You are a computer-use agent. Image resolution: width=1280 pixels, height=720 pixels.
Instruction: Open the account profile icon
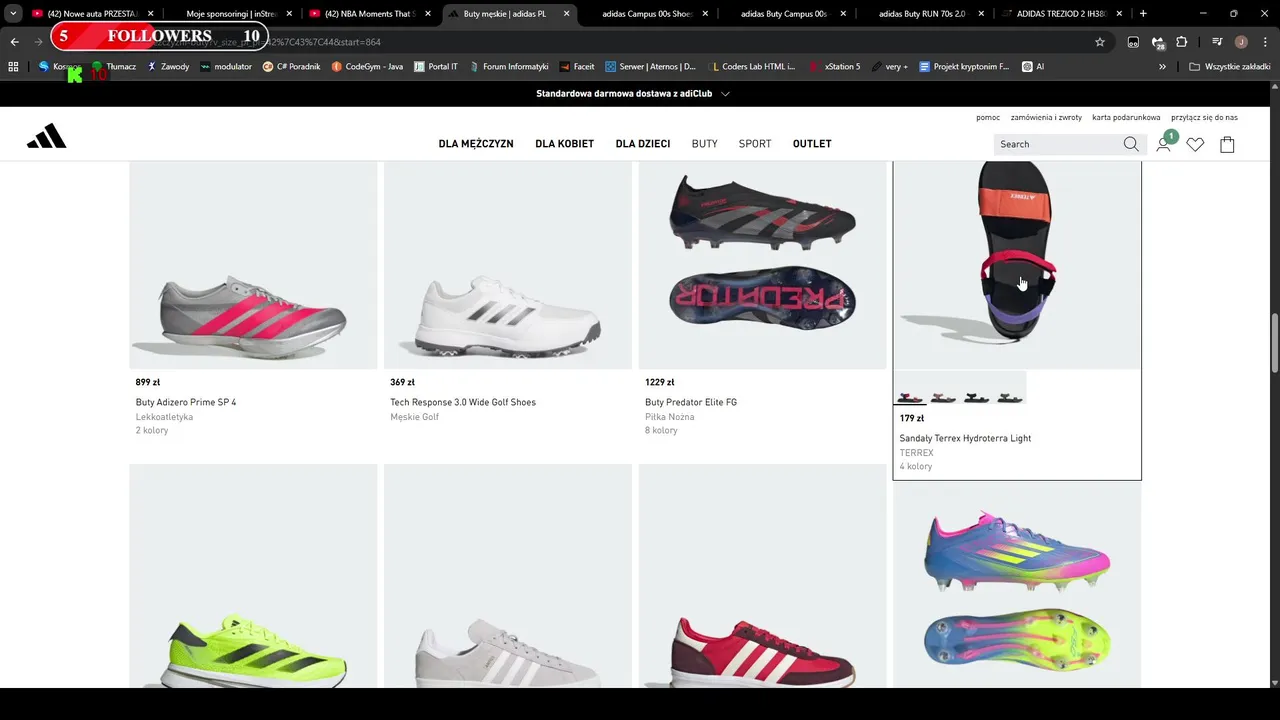[1164, 144]
